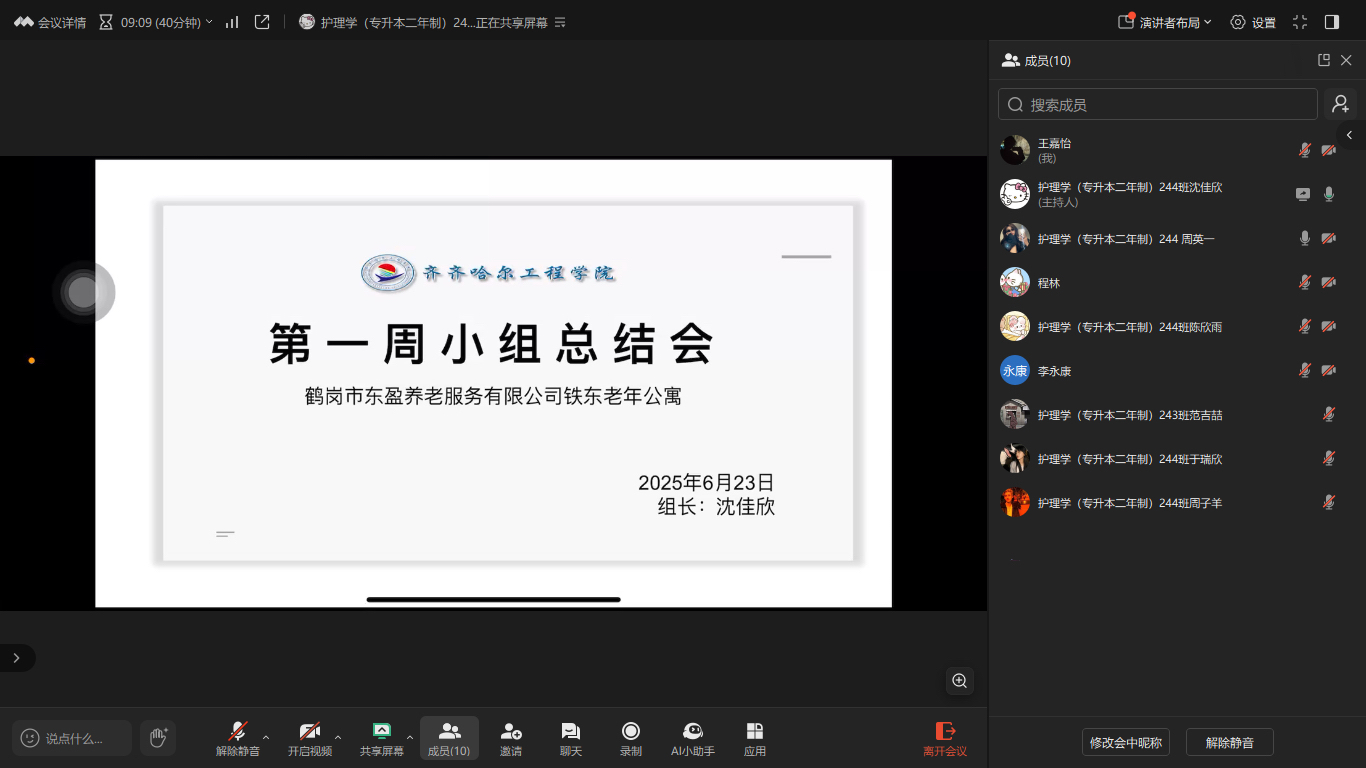Image resolution: width=1366 pixels, height=768 pixels.
Task: Click the Invite (邀请) icon
Action: [511, 732]
